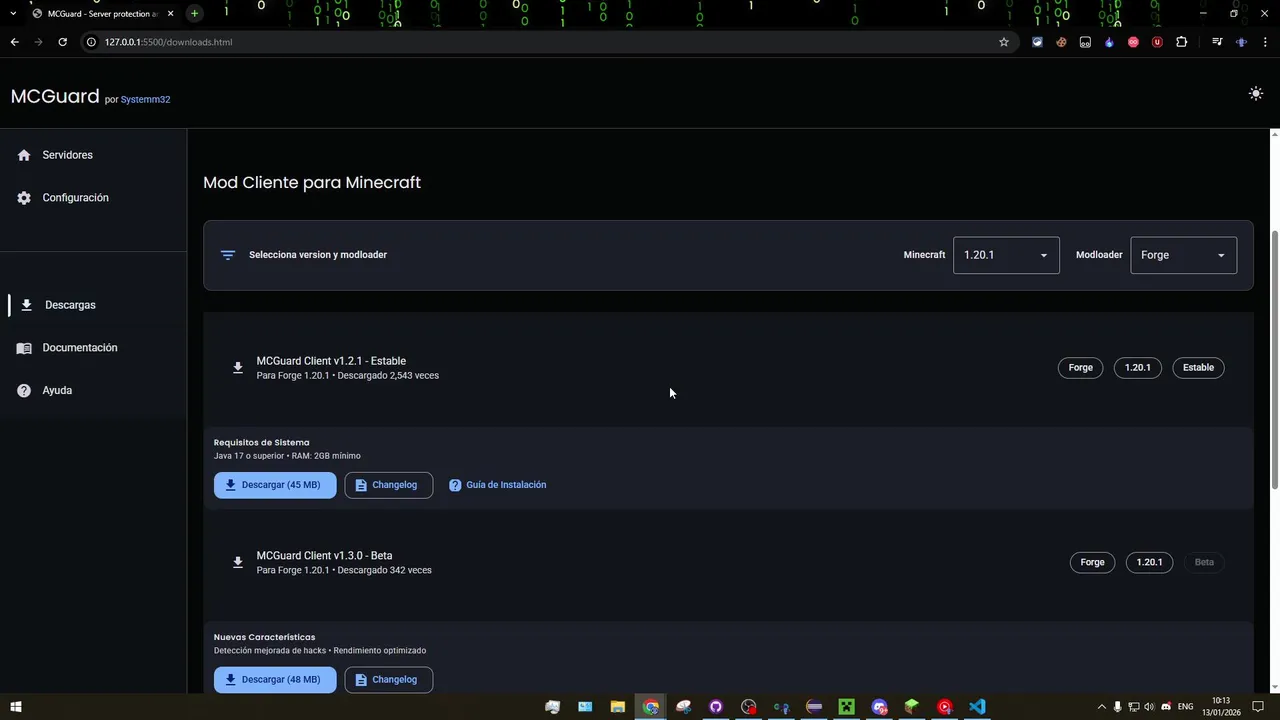Open the Guía de Instalación link
Viewport: 1280px width, 720px height.
497,485
